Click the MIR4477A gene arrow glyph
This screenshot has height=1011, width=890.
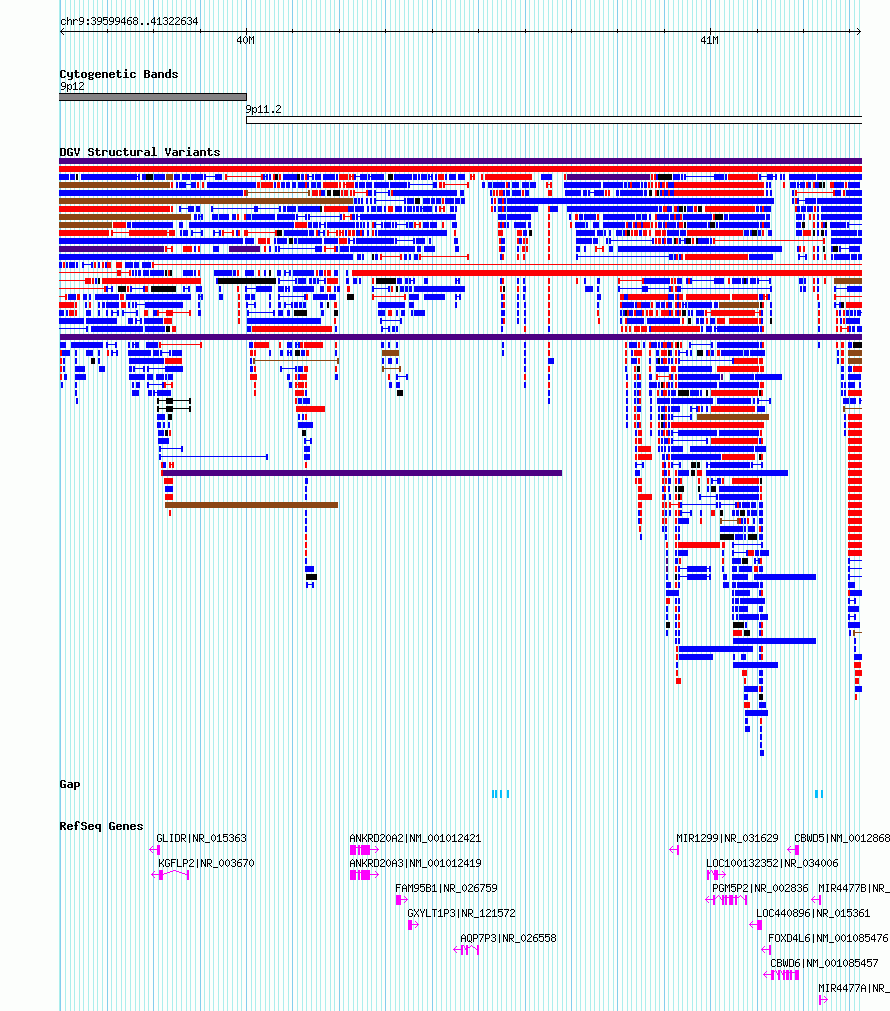coord(824,1000)
